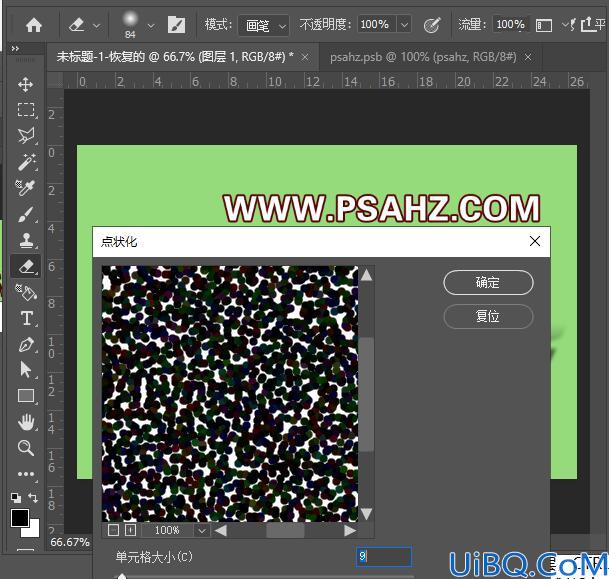Open the Eraser tool preset picker
The height and width of the screenshot is (579, 609).
(96, 26)
